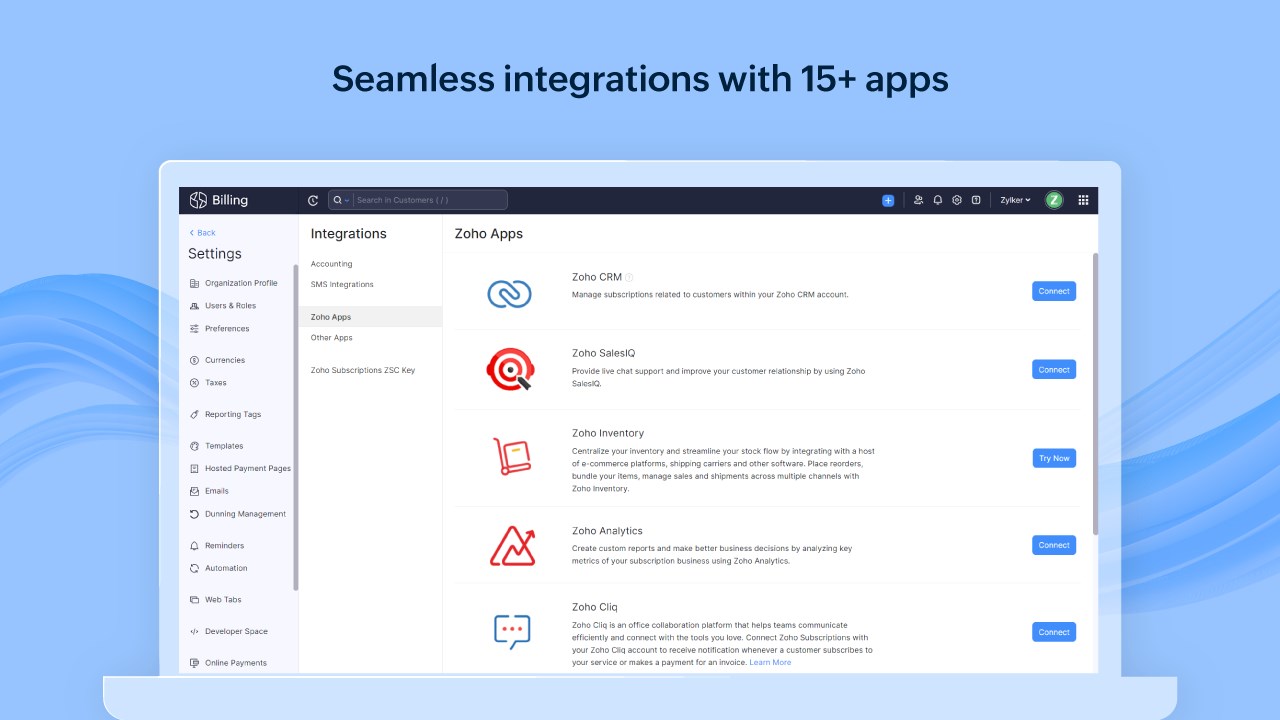
Task: Click the Zoho Inventory title text
Action: click(x=608, y=433)
